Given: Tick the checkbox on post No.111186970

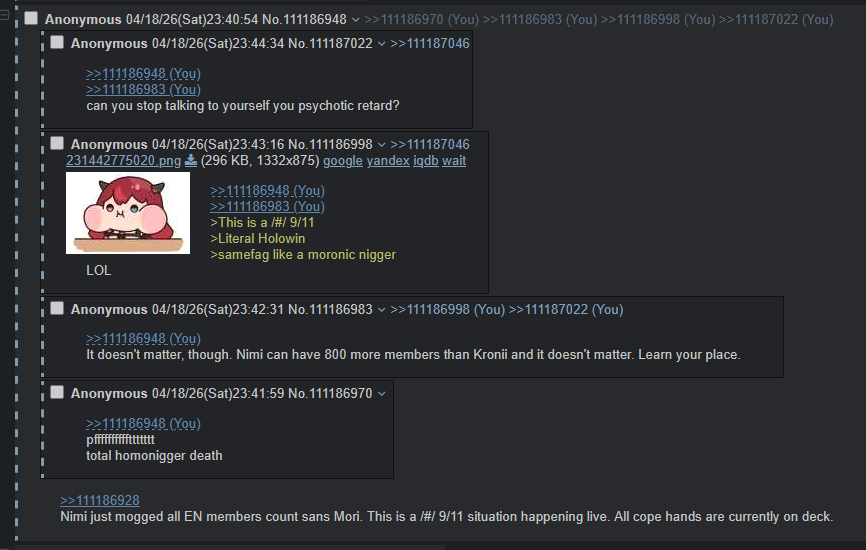Looking at the screenshot, I should tap(57, 392).
